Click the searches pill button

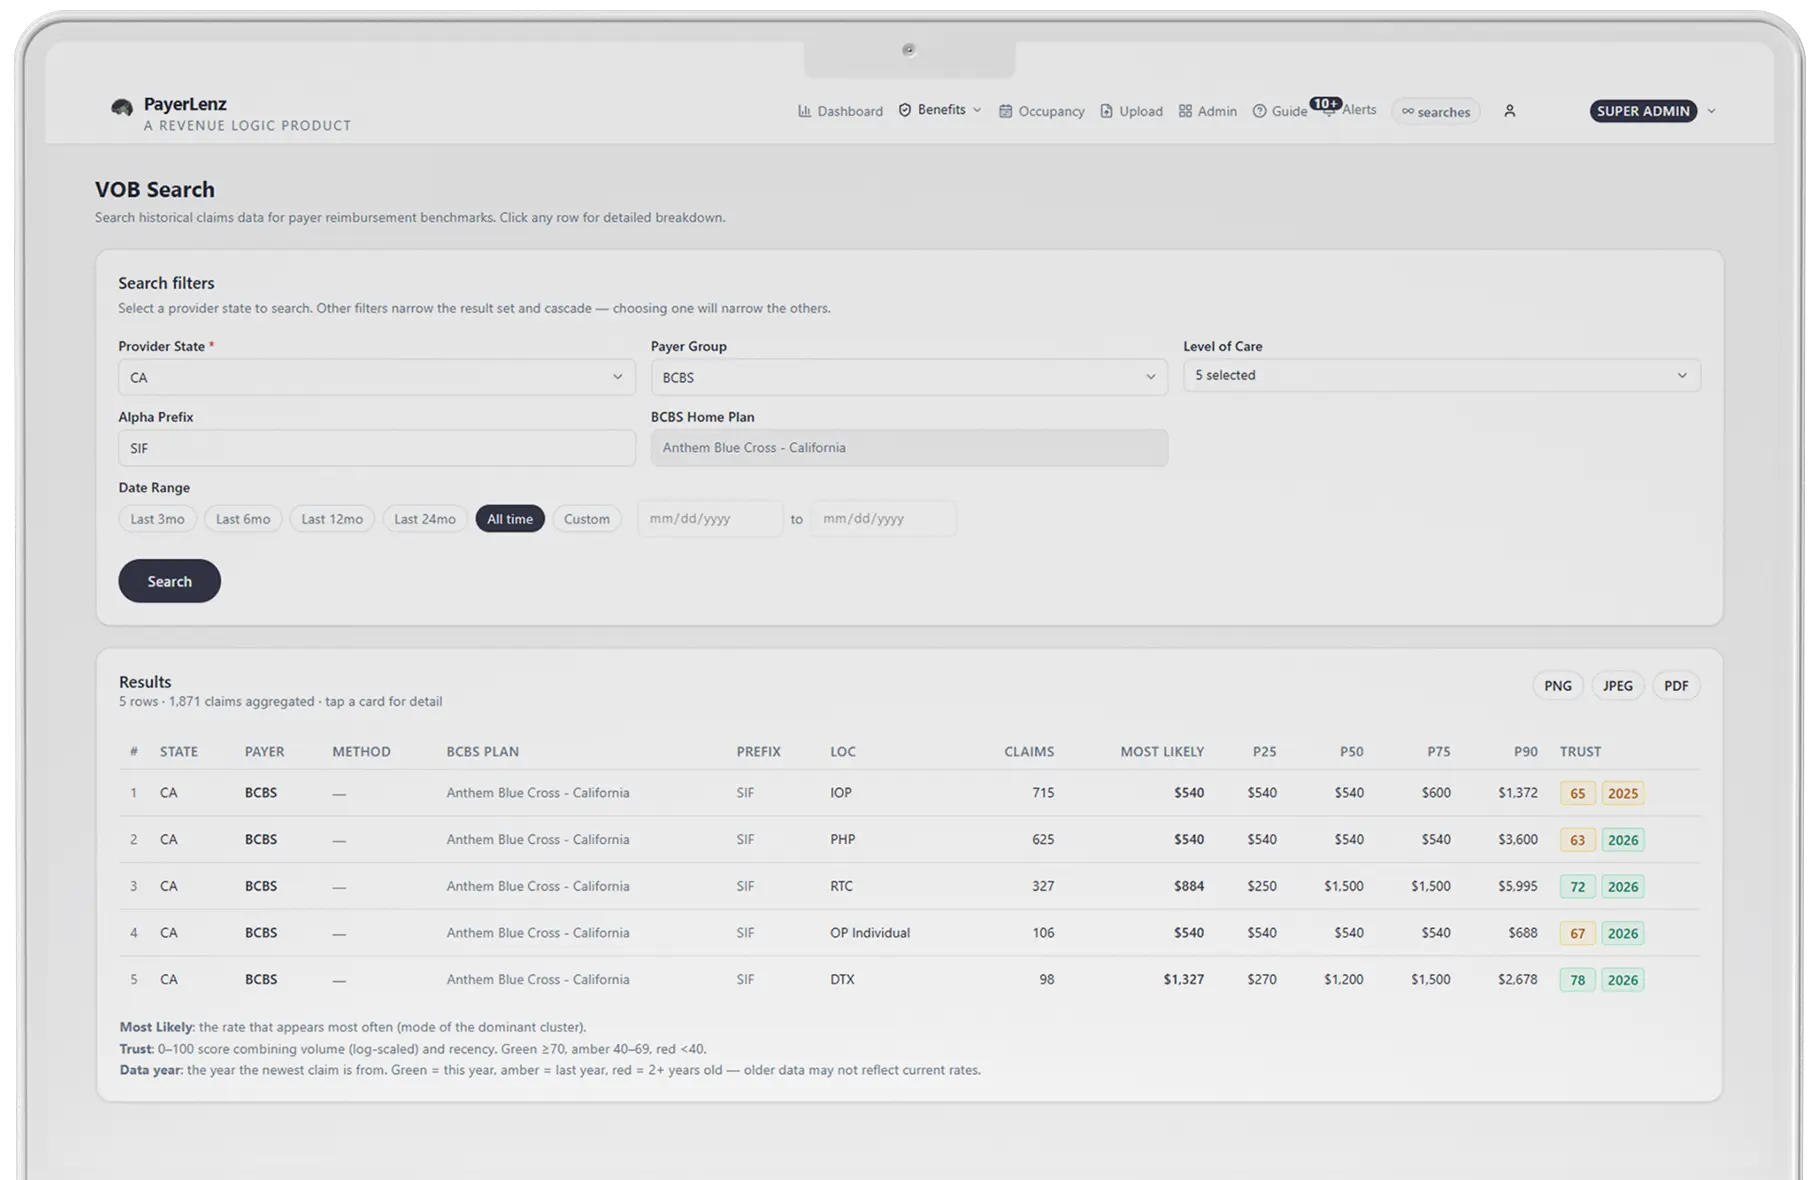coord(1435,111)
